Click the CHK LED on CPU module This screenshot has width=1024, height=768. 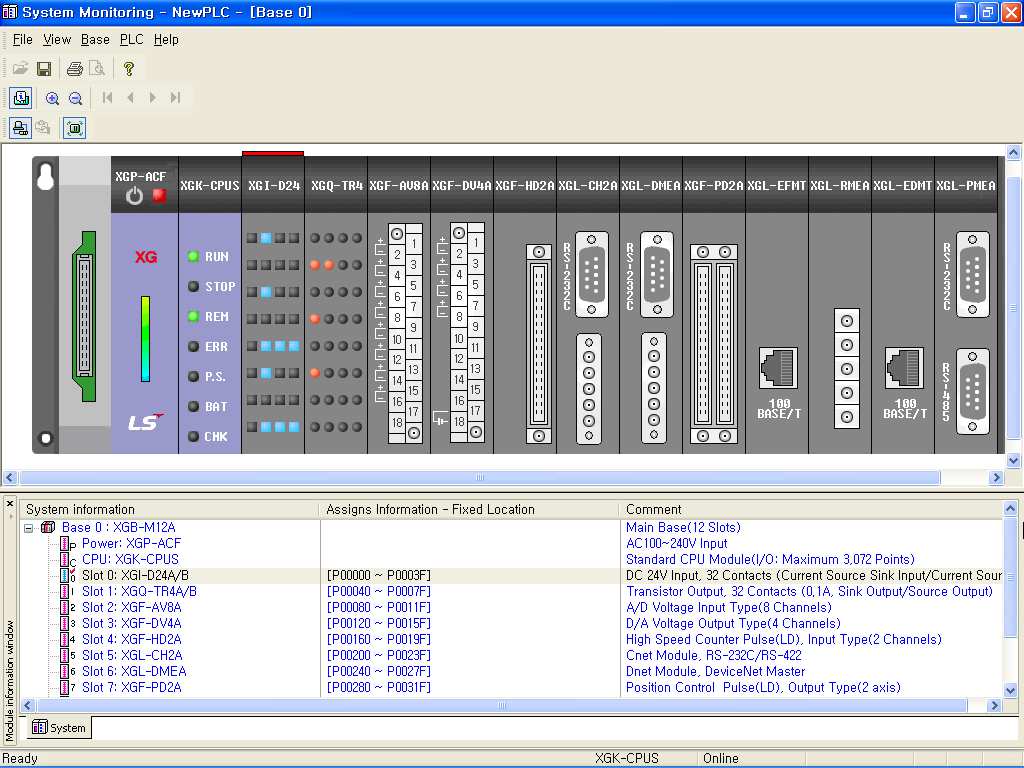(x=193, y=436)
